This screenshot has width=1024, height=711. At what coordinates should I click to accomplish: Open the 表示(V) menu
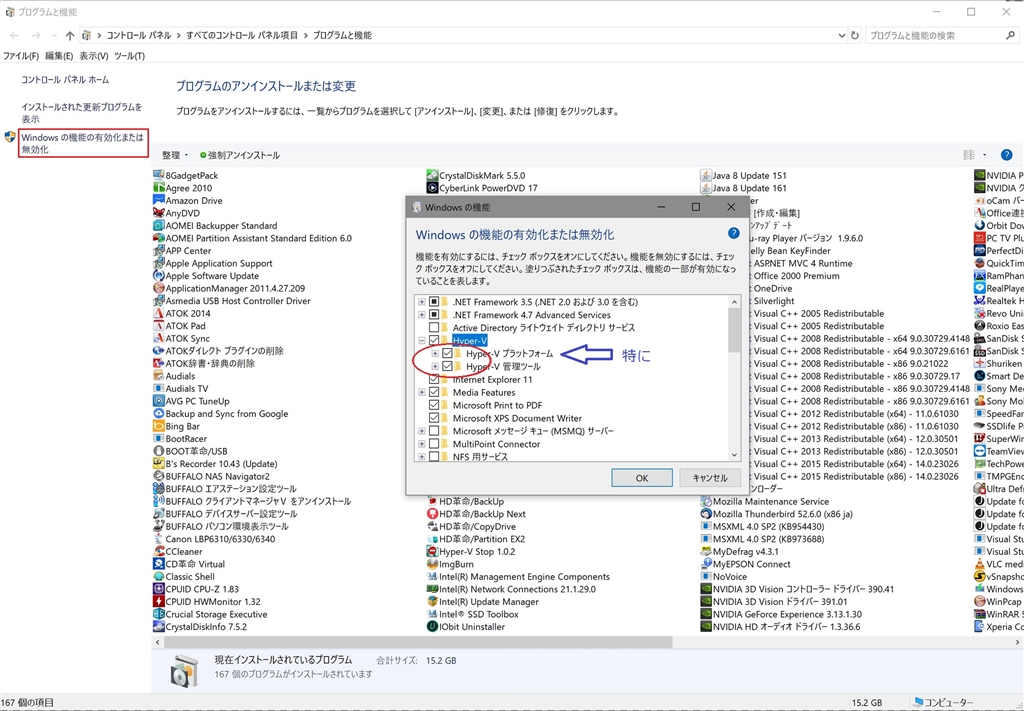pos(94,56)
